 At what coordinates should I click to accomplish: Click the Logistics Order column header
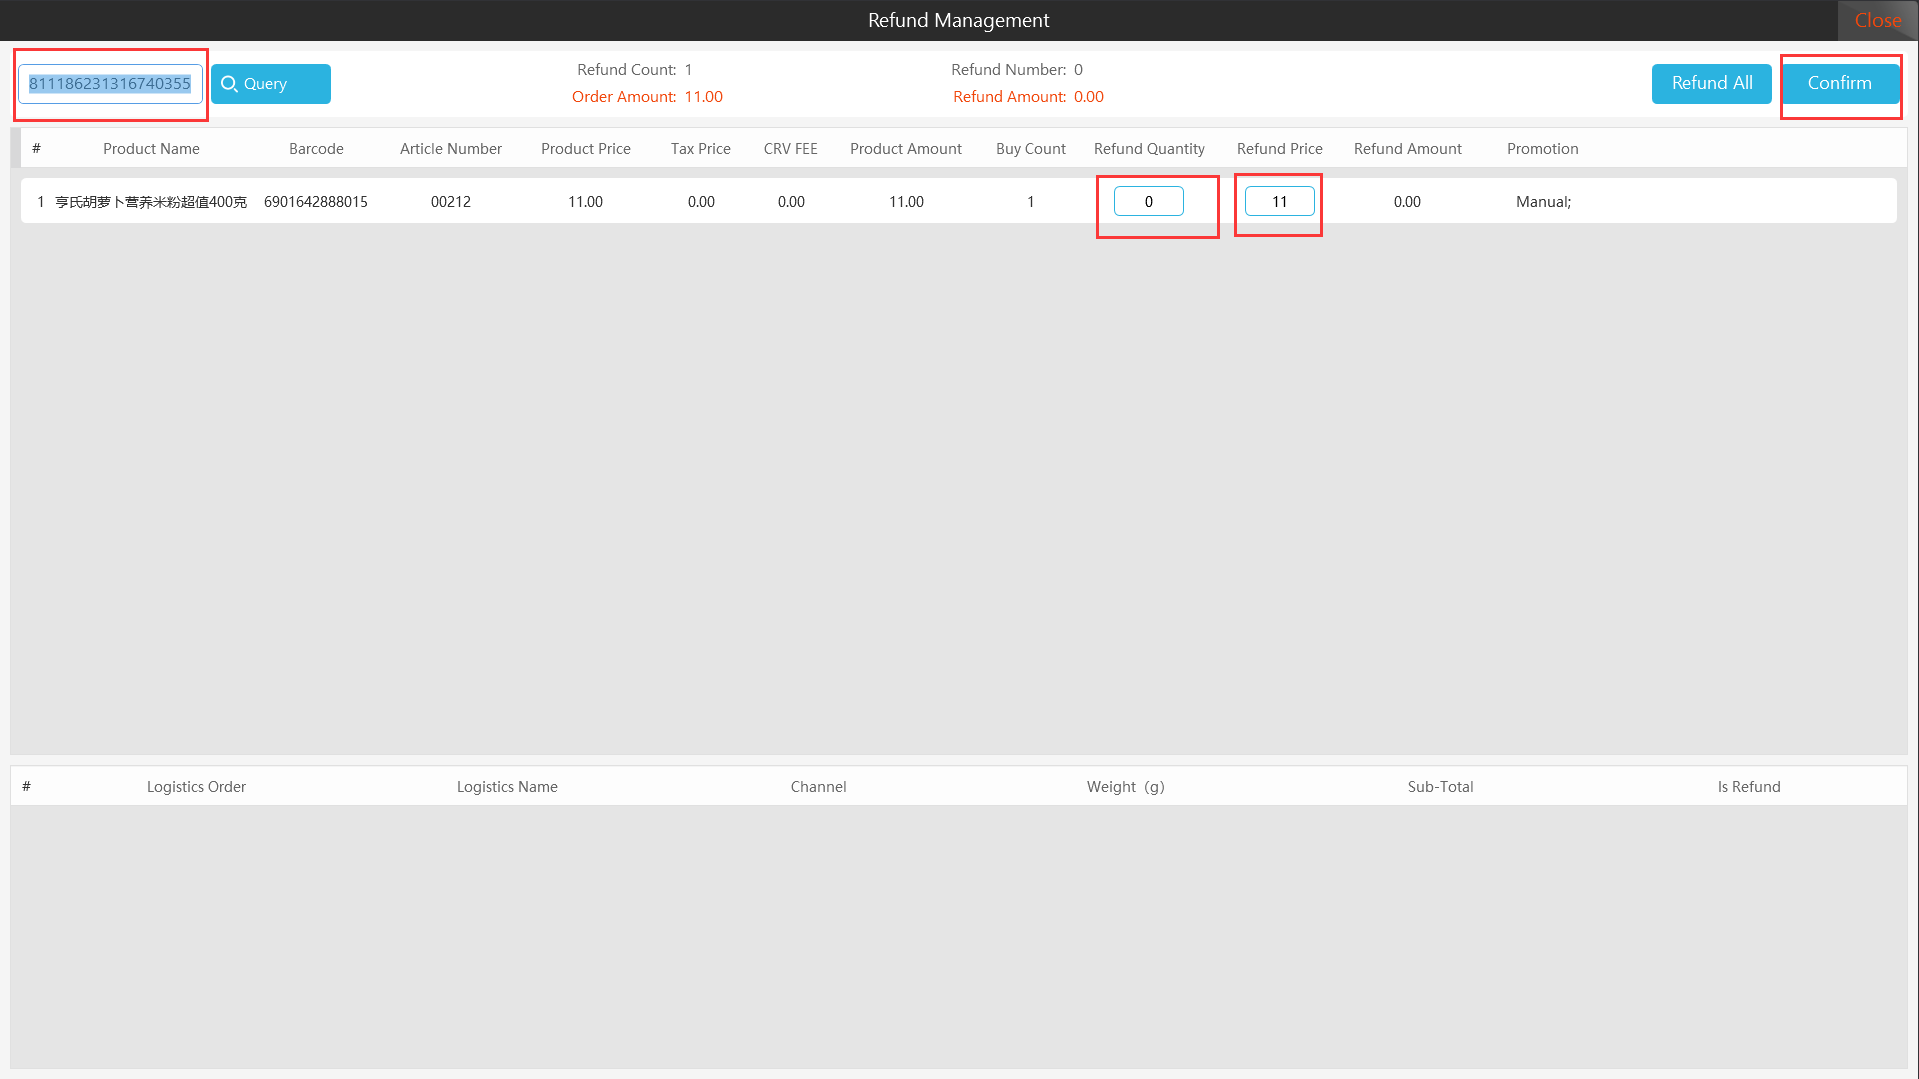tap(196, 787)
